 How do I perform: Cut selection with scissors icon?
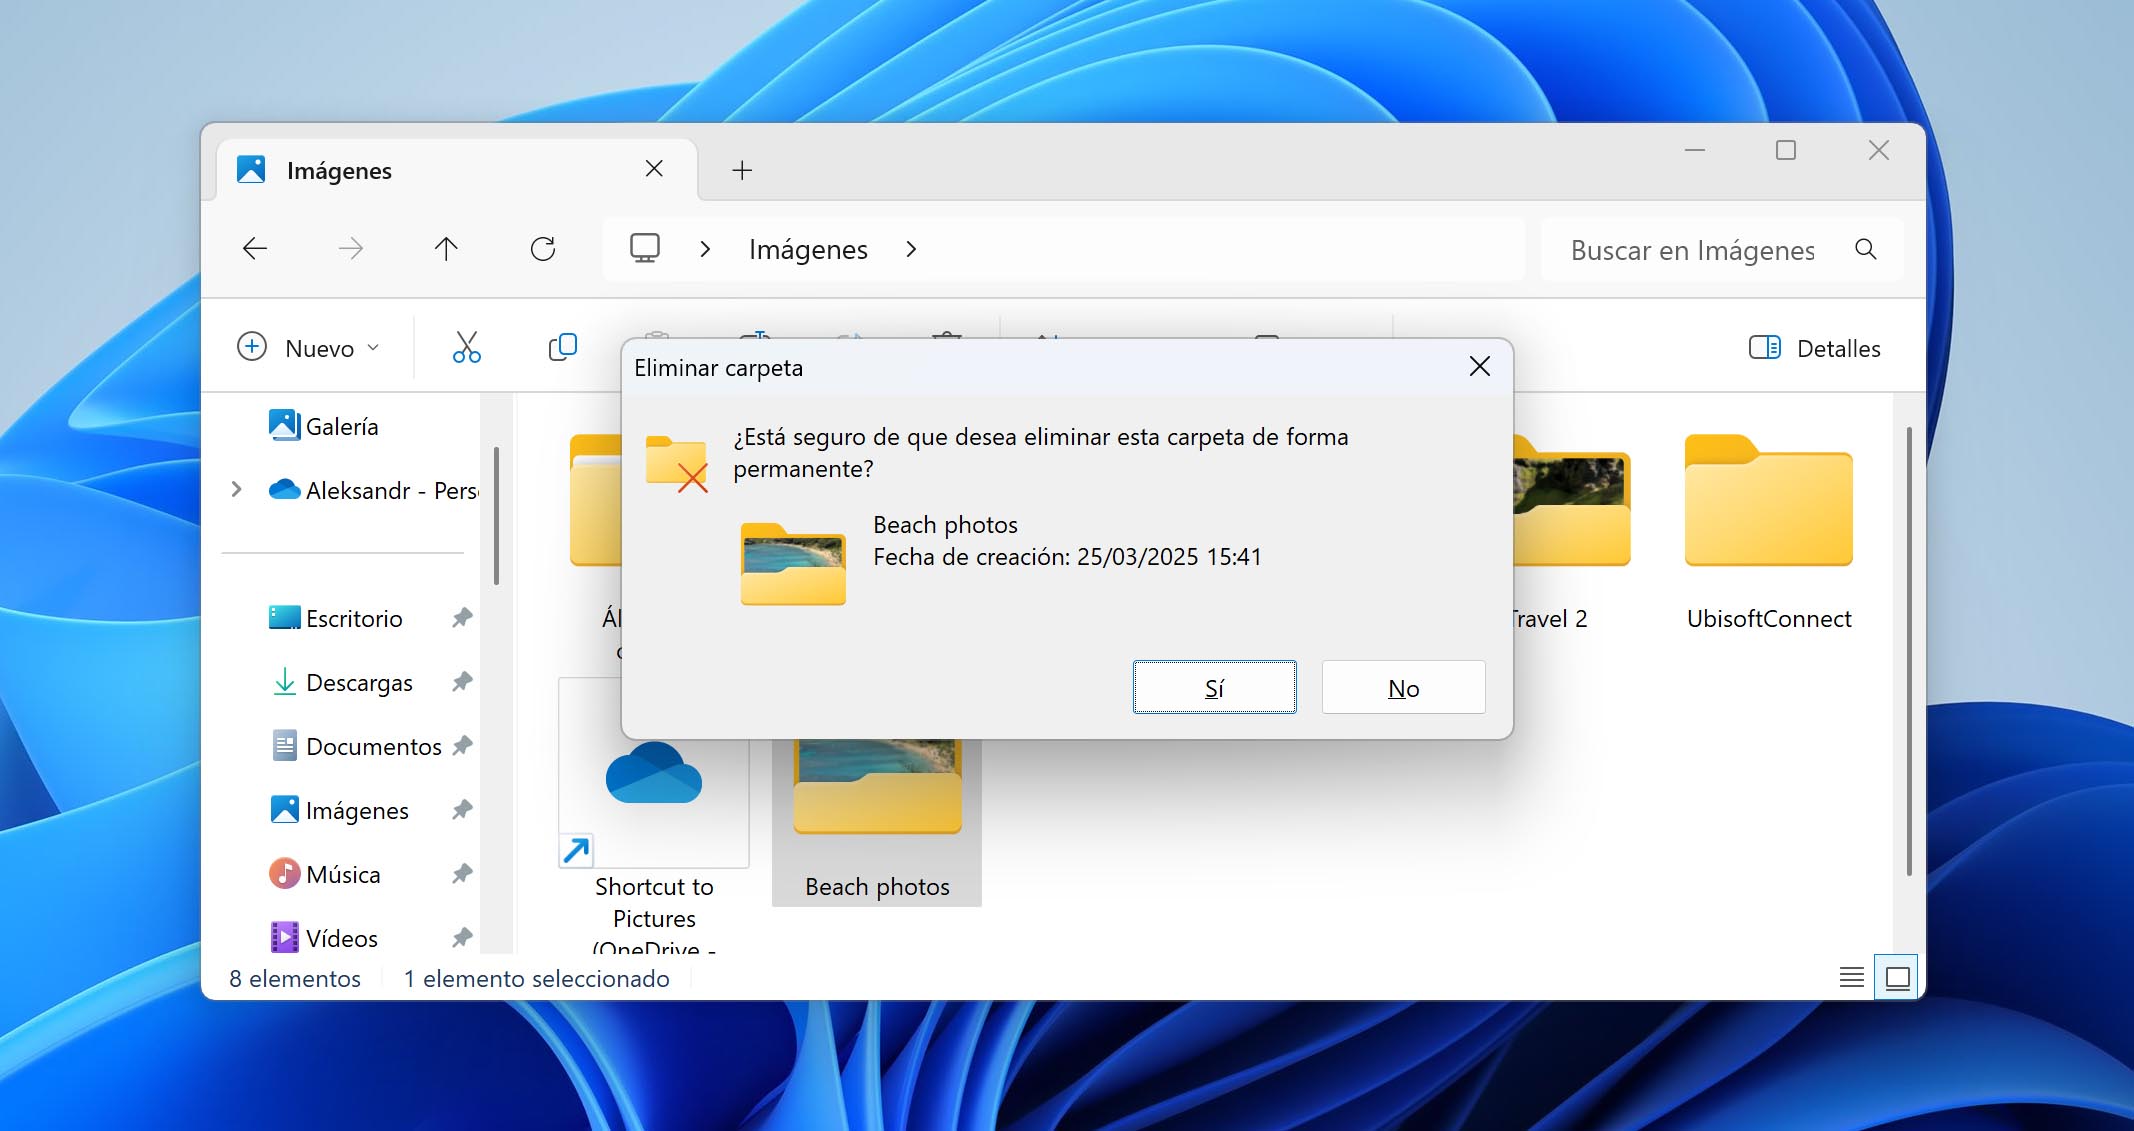466,348
